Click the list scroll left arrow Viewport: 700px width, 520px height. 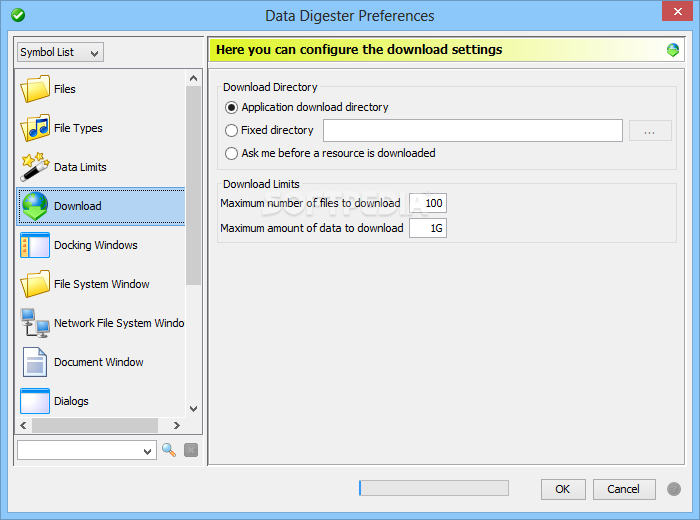[23, 425]
